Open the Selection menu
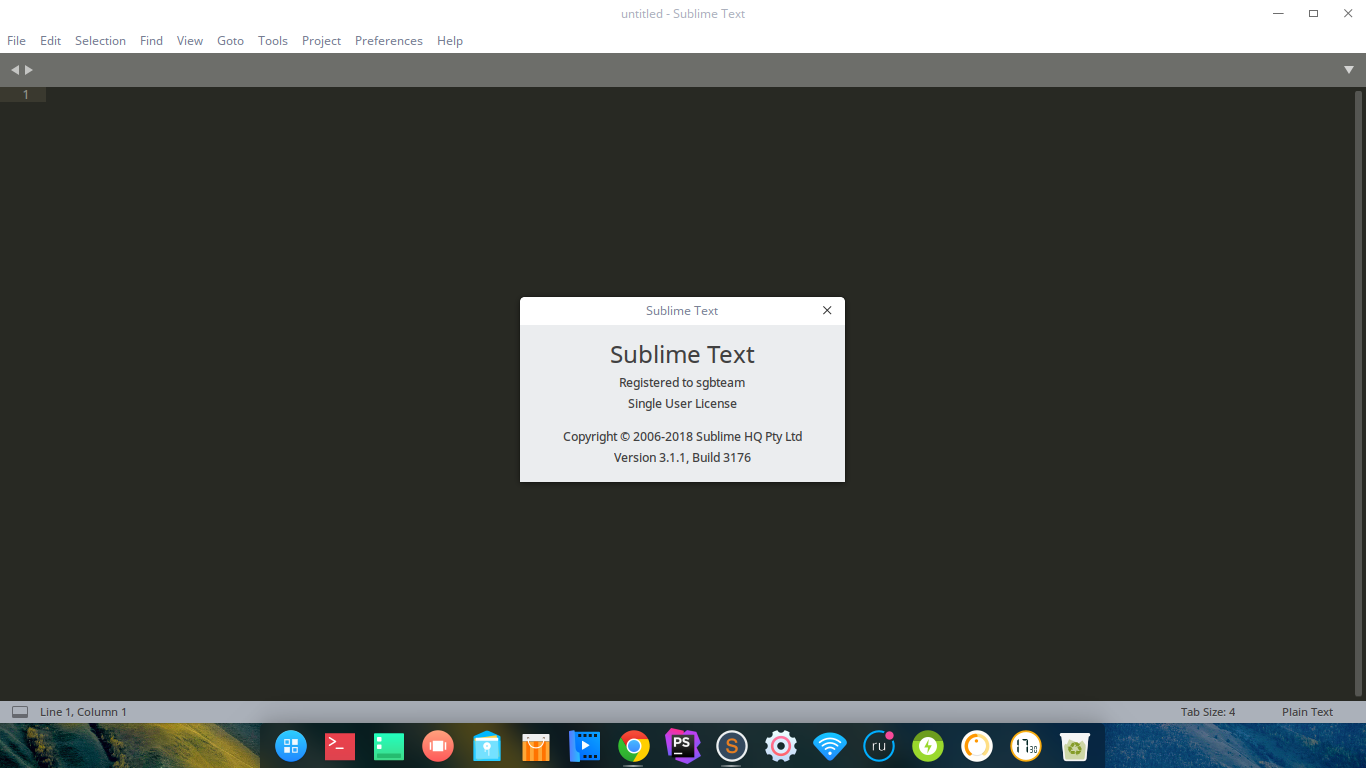The width and height of the screenshot is (1366, 768). (x=101, y=41)
